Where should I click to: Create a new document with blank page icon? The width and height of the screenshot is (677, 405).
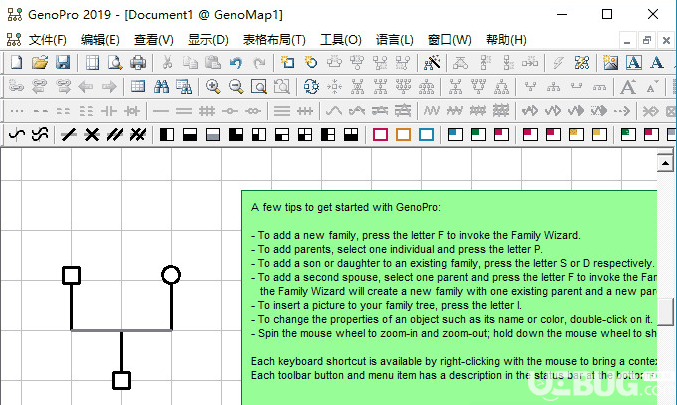coord(16,63)
